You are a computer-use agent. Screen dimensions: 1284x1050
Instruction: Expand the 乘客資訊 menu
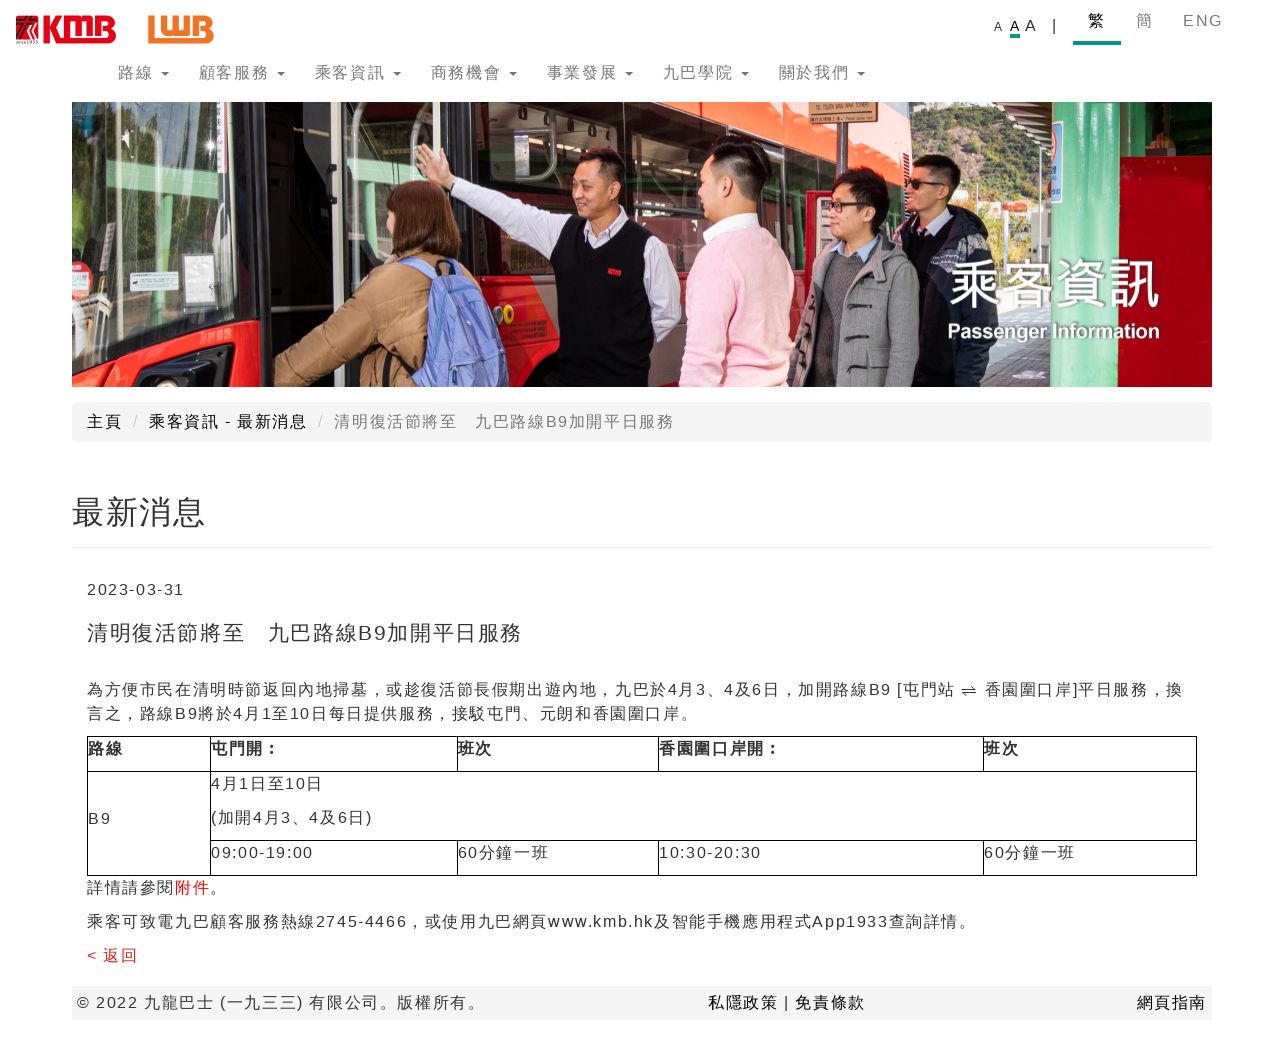[x=358, y=73]
